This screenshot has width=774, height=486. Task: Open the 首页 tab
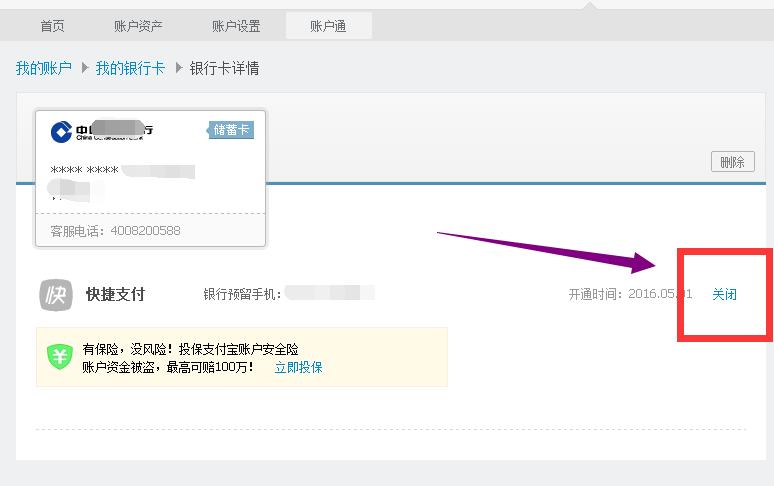coord(52,26)
